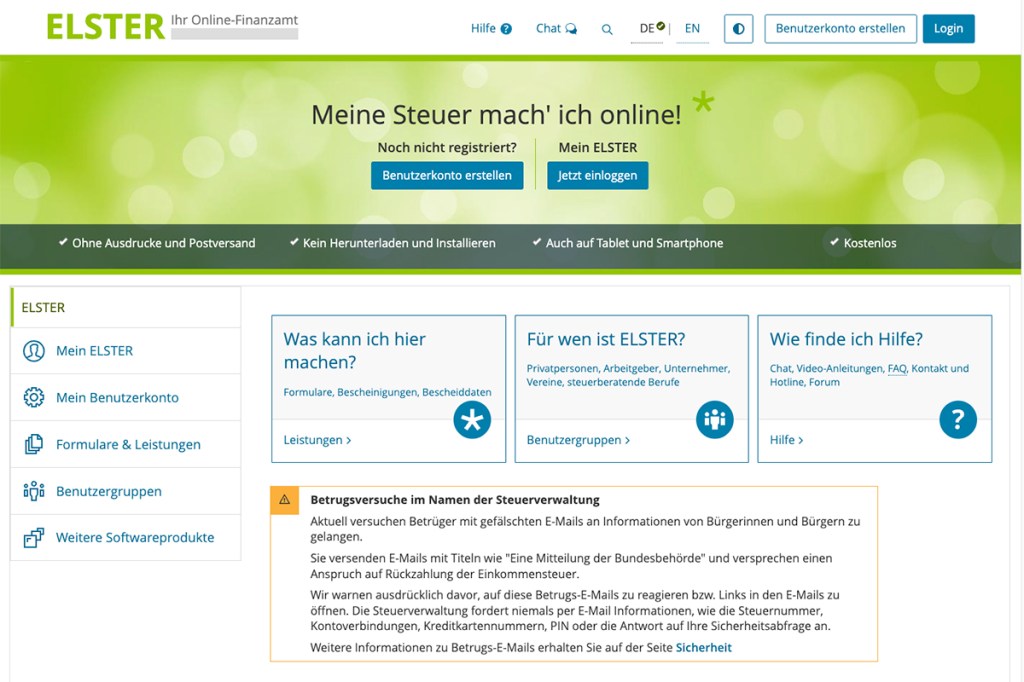Click the round asterisk icon on Leistungen card
1024x682 pixels.
tap(472, 419)
